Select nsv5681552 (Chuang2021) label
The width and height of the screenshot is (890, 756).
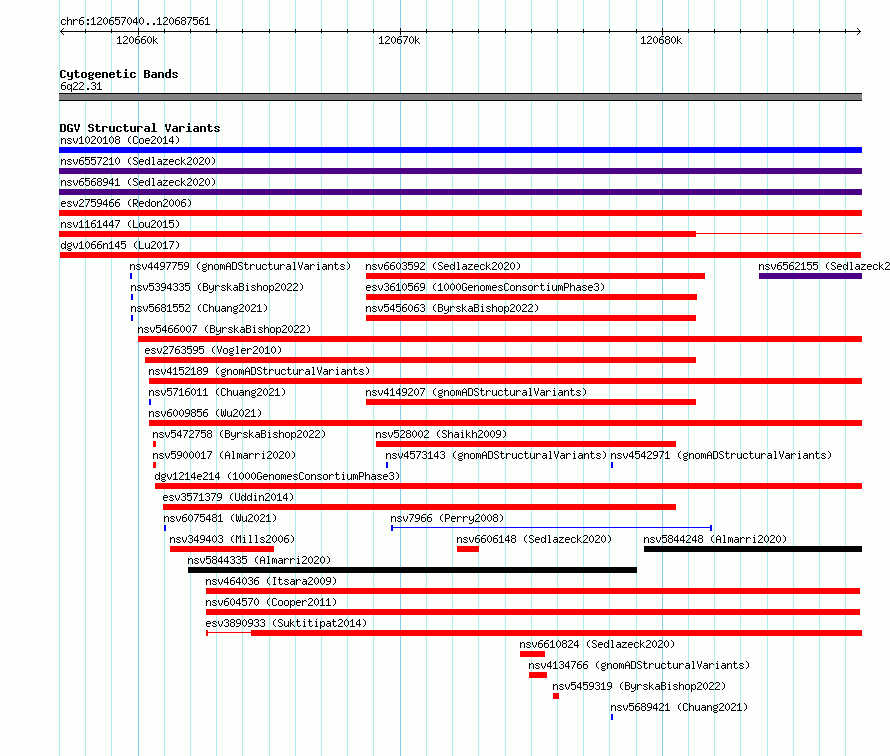[x=199, y=308]
